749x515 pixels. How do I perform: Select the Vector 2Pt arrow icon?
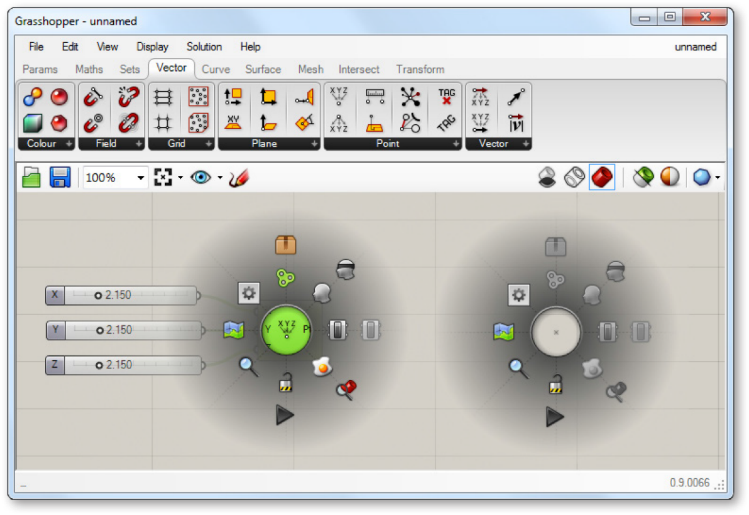tap(516, 97)
